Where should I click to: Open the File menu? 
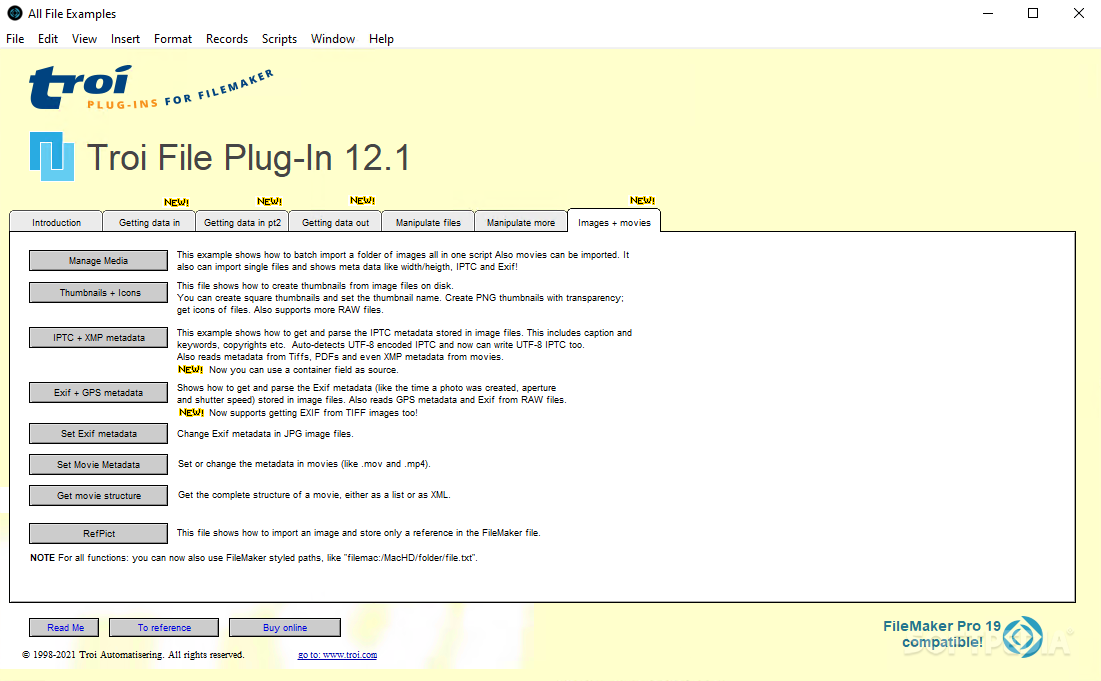pyautogui.click(x=15, y=39)
